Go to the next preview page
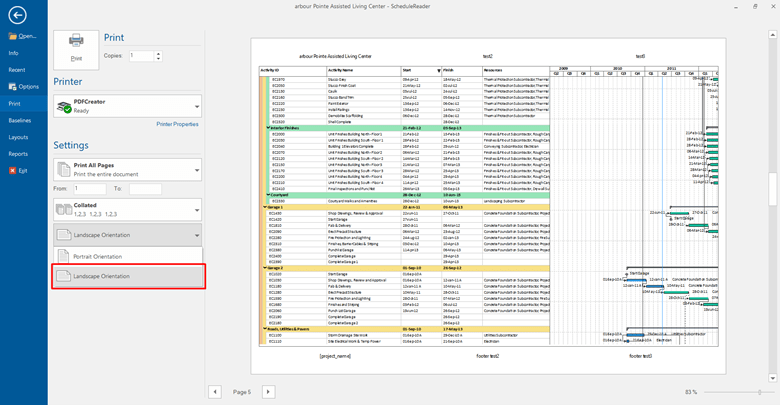 point(268,392)
